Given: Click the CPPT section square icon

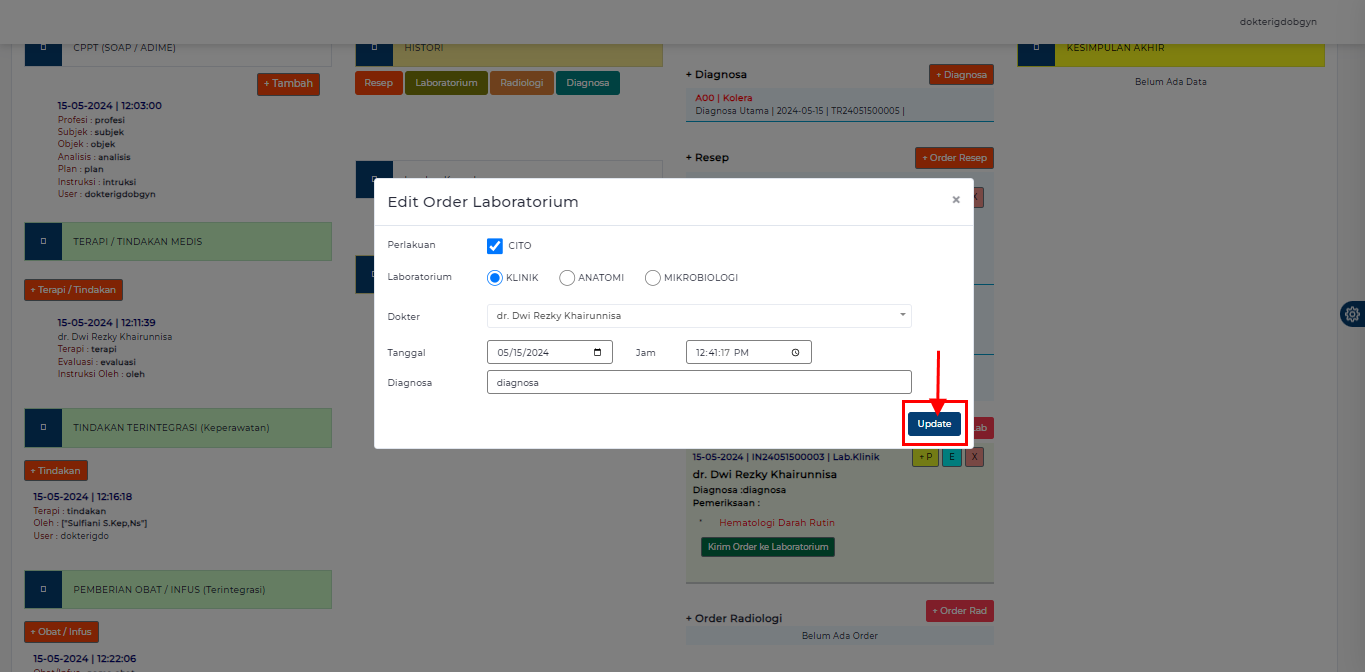Looking at the screenshot, I should click(43, 48).
